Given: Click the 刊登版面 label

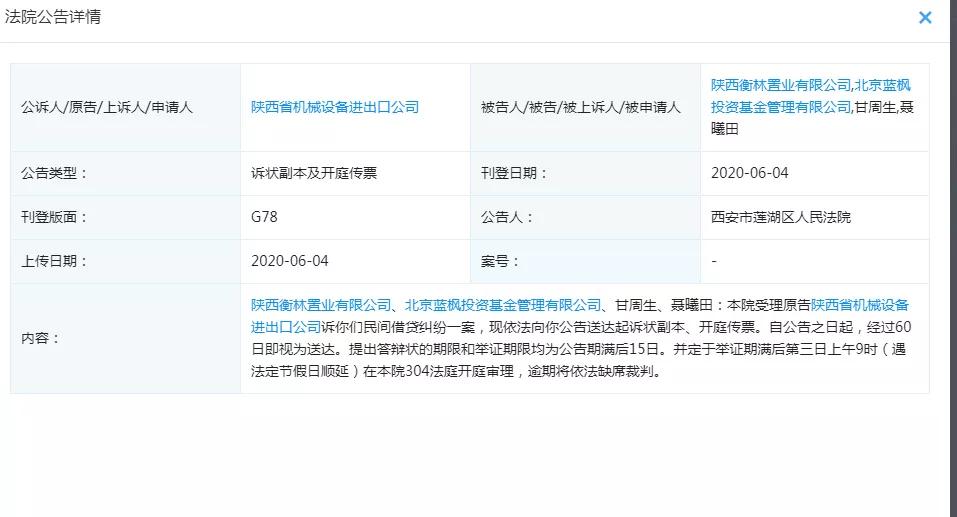Looking at the screenshot, I should tap(54, 217).
